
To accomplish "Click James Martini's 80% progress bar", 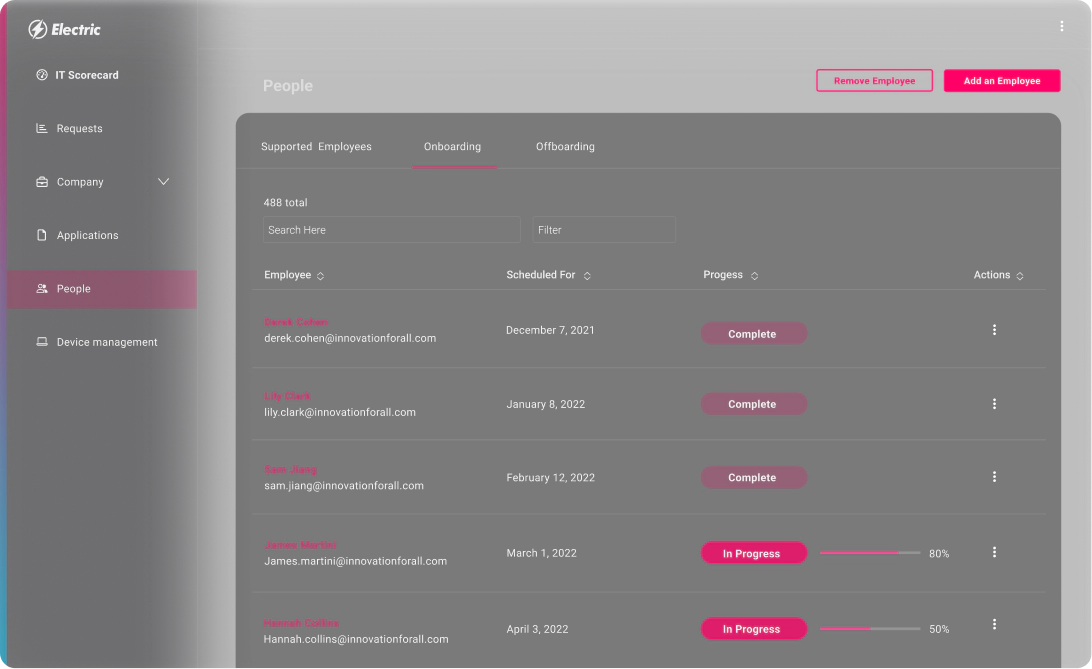I will (869, 552).
